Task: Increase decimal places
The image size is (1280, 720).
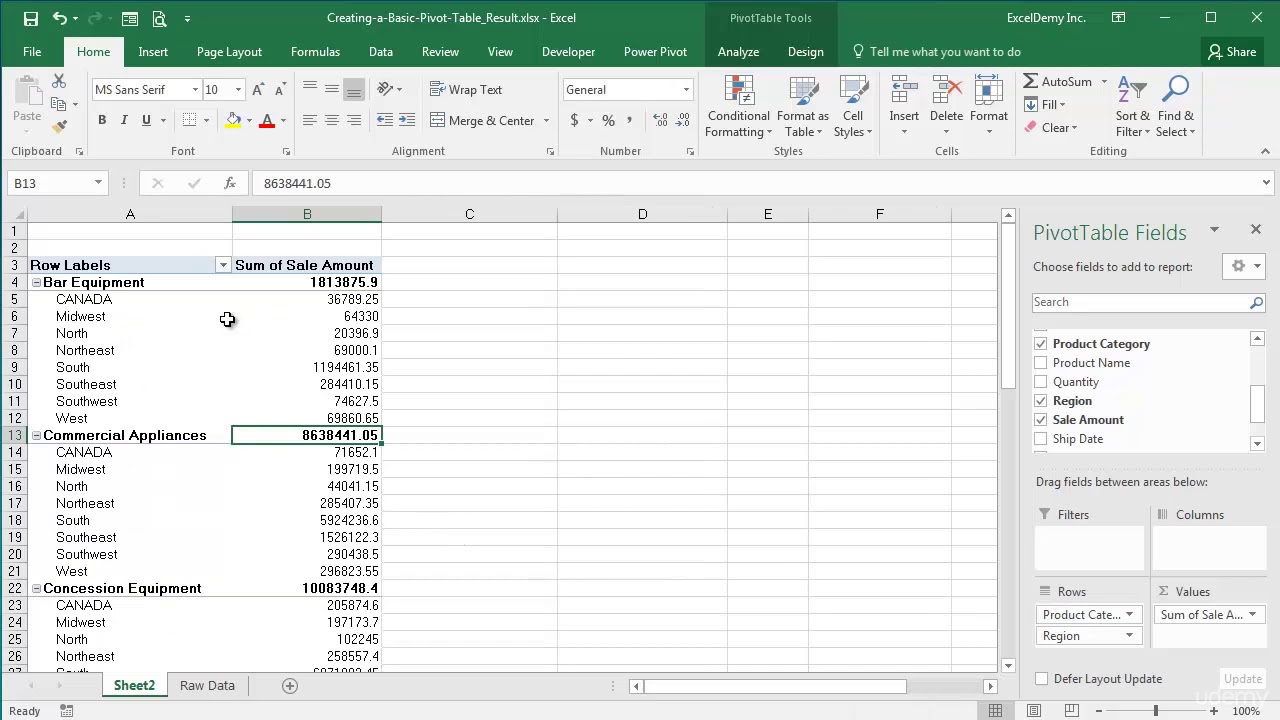Action: click(660, 120)
